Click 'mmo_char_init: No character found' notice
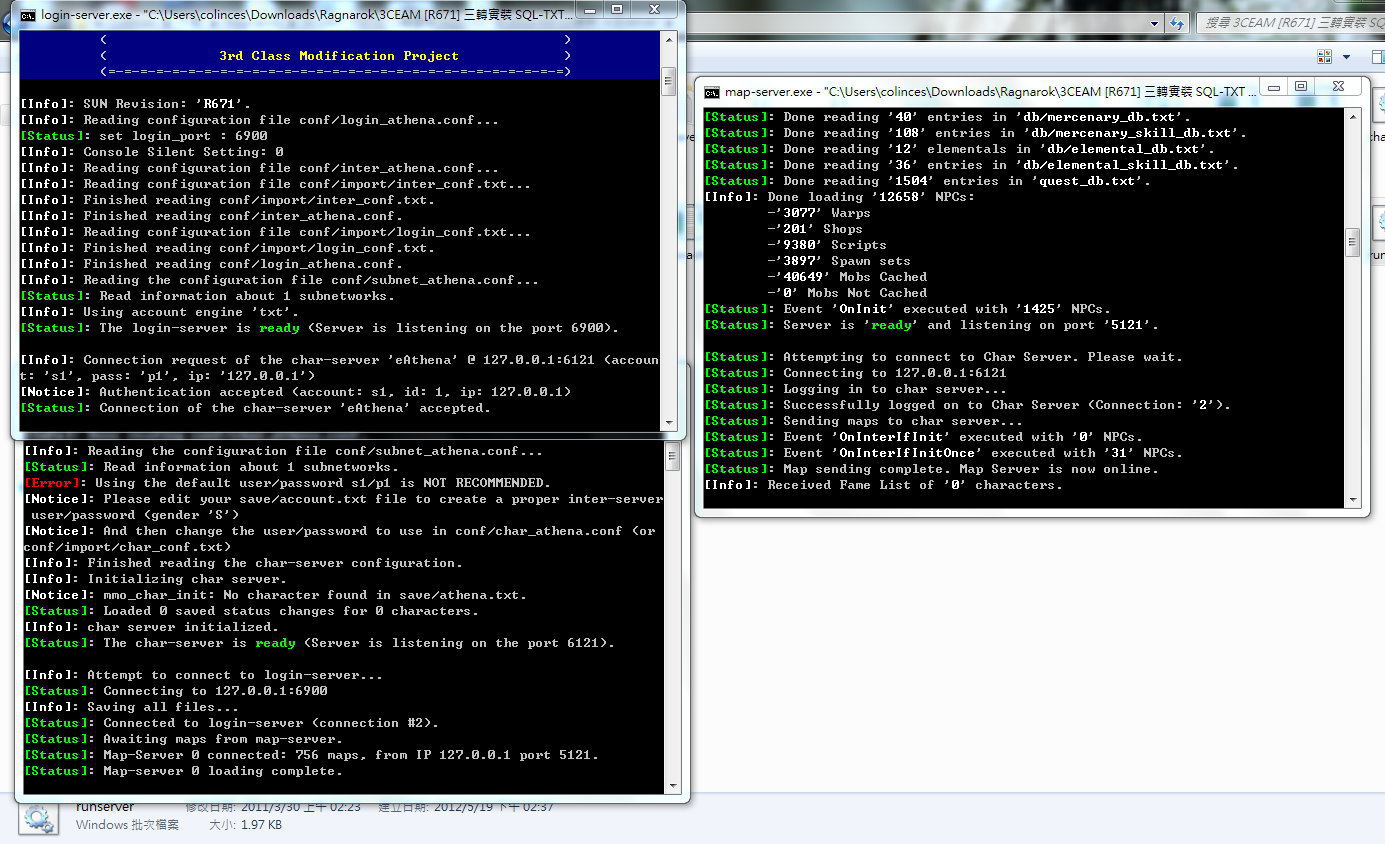1385x844 pixels. [x=275, y=595]
